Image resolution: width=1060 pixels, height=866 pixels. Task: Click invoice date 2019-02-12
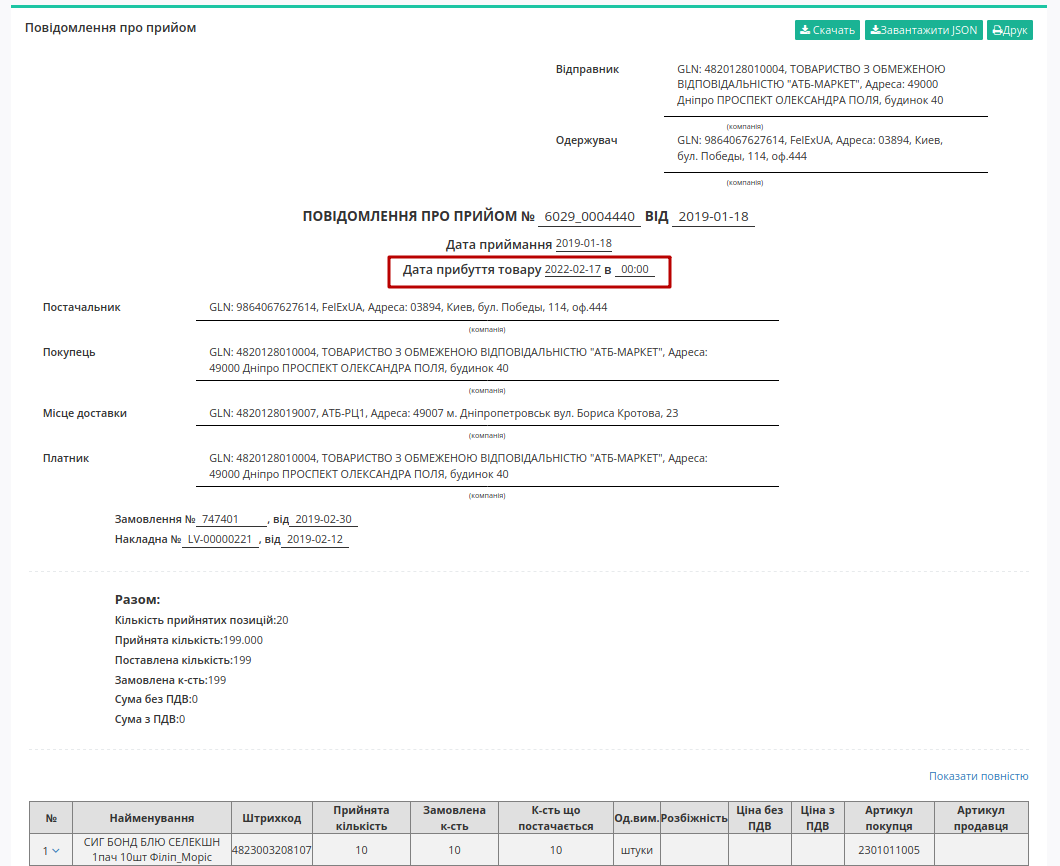[x=315, y=539]
